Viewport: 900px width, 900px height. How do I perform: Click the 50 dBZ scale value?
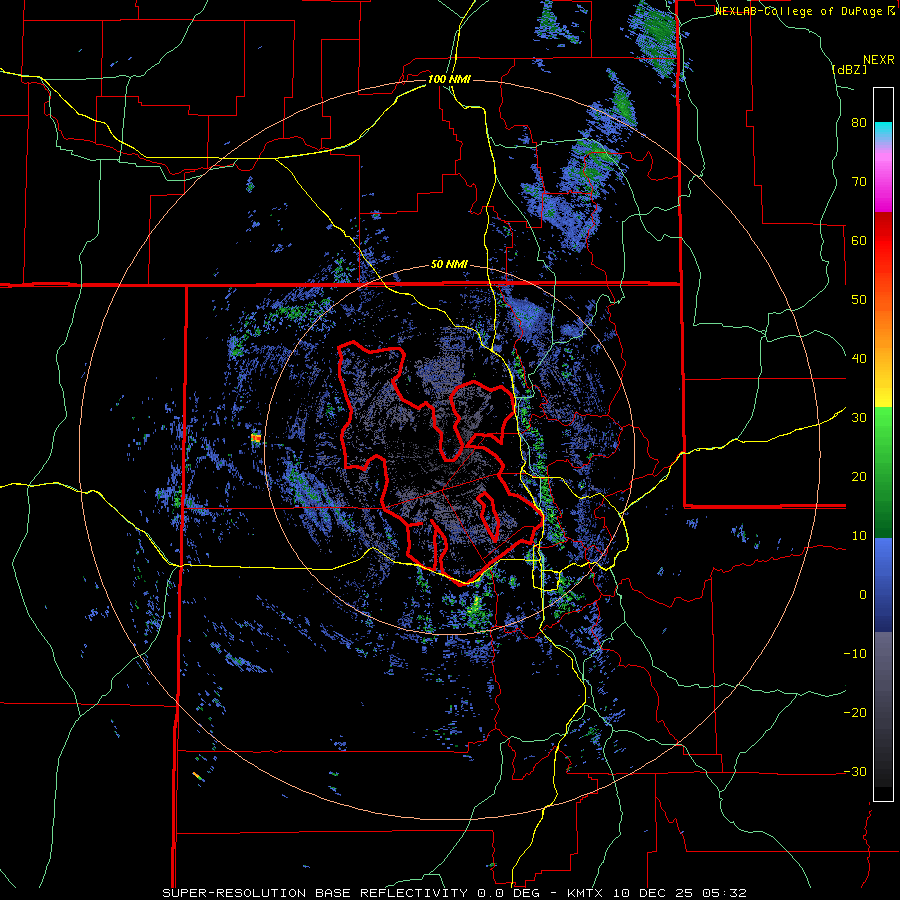pyautogui.click(x=859, y=300)
